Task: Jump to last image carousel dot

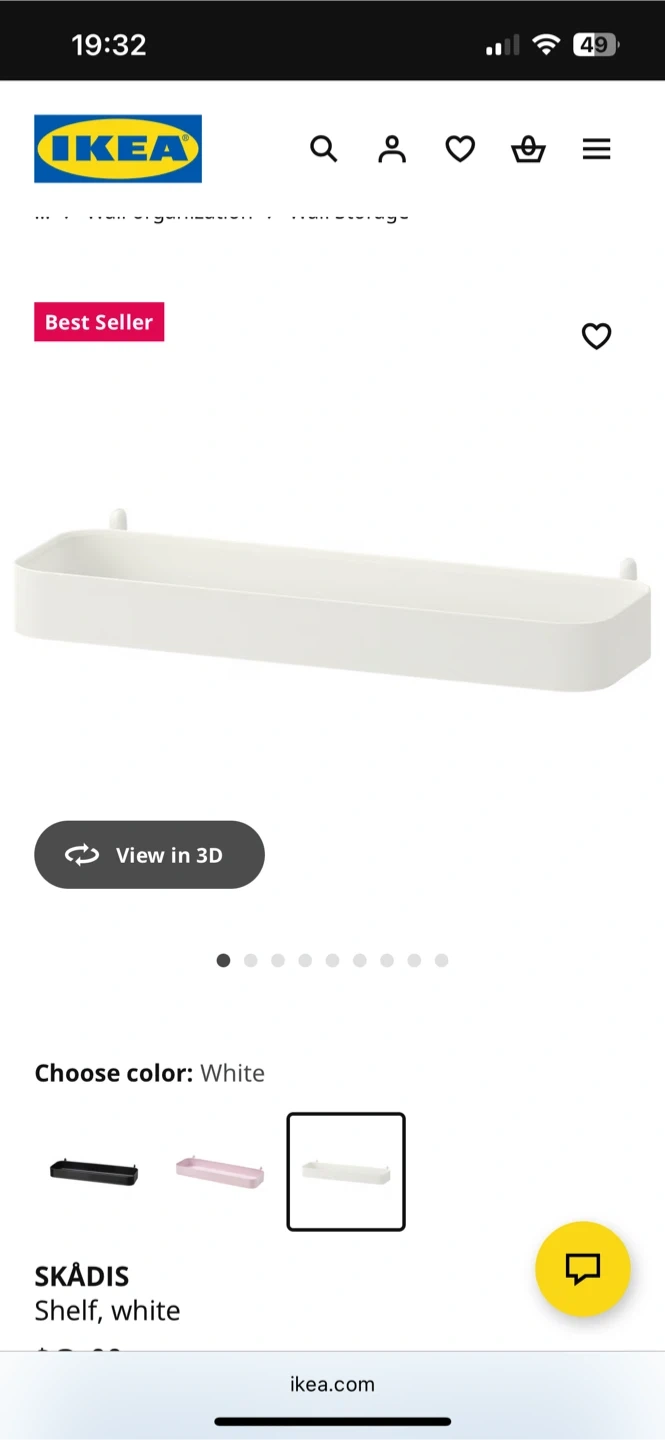Action: pos(441,960)
